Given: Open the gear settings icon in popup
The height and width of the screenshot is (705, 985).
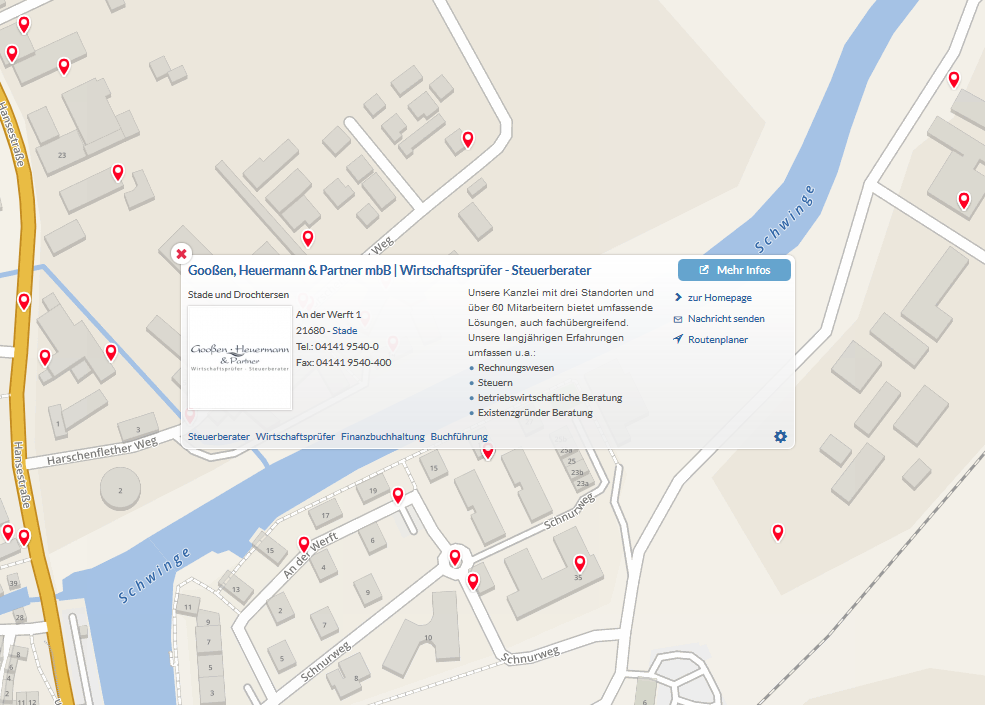Looking at the screenshot, I should tap(780, 436).
